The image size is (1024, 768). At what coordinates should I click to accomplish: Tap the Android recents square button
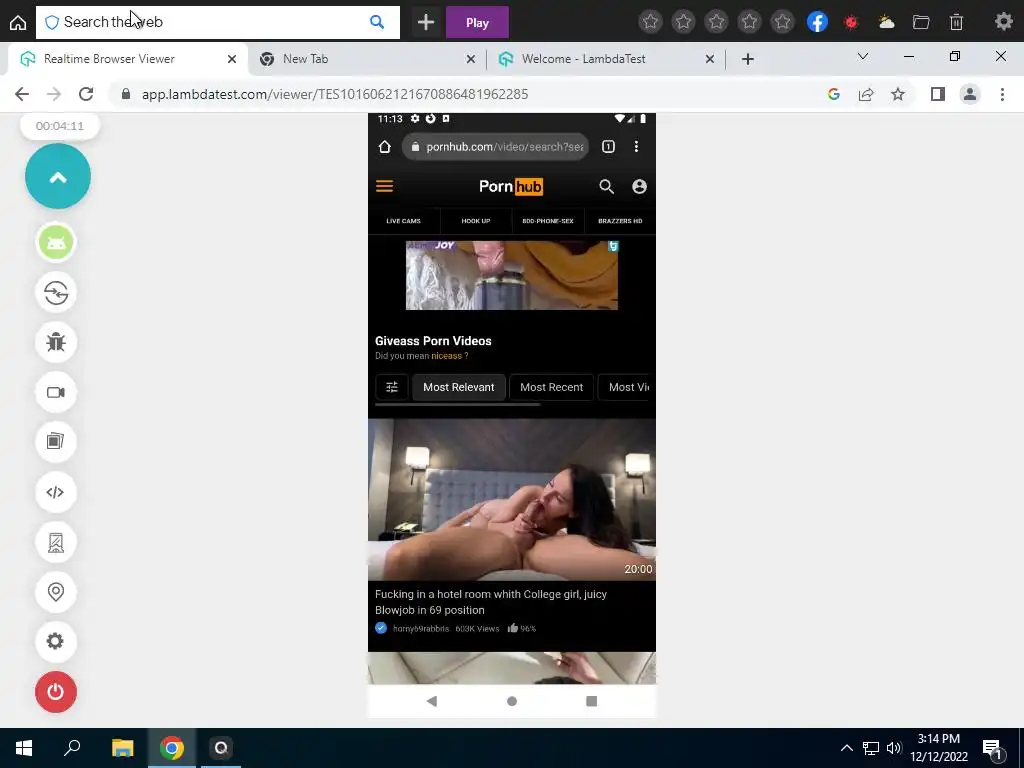592,701
